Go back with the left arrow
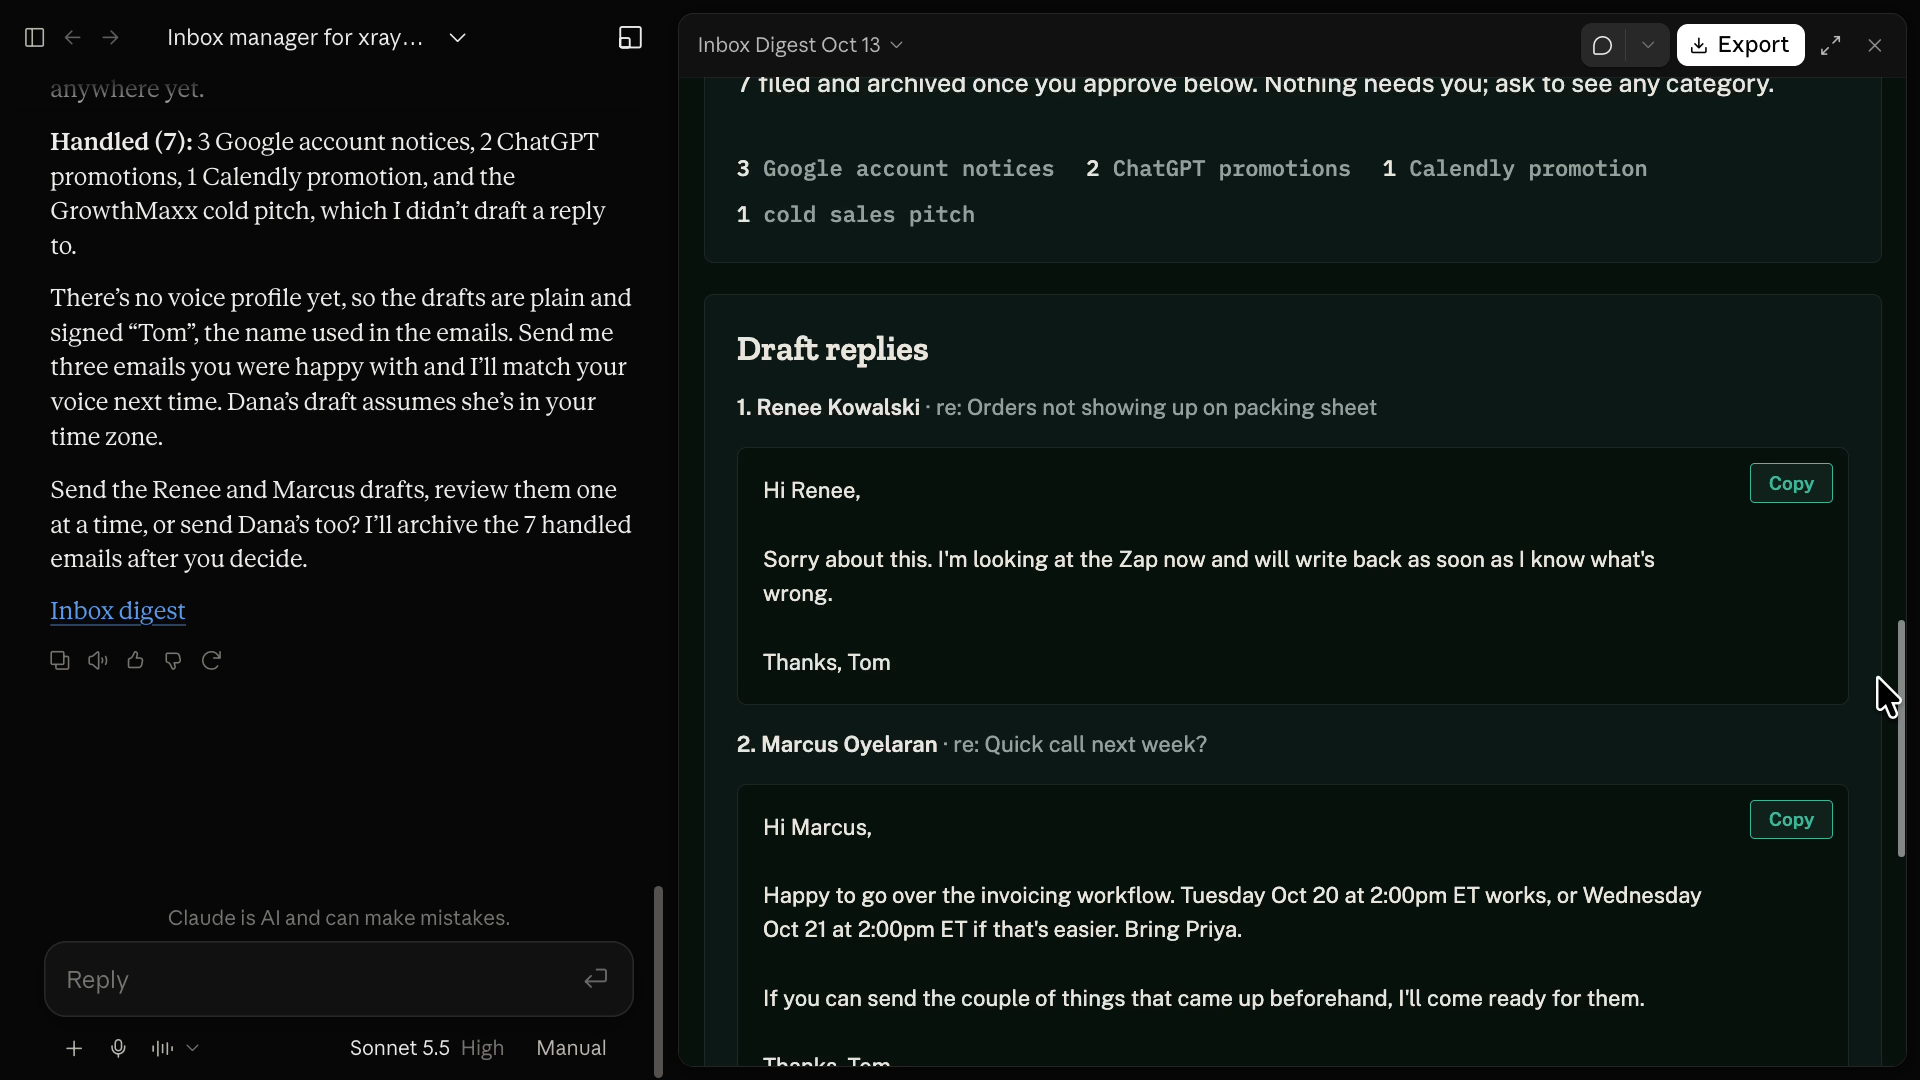 pyautogui.click(x=72, y=38)
